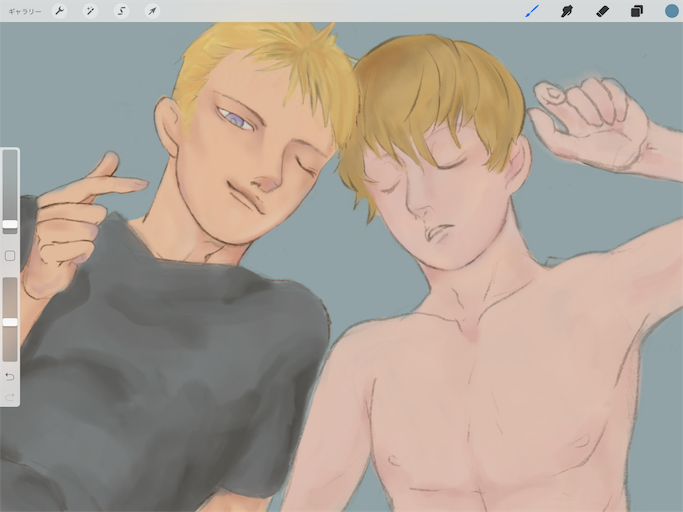Open the blue color picker circle
This screenshot has width=683, height=512.
[x=672, y=11]
